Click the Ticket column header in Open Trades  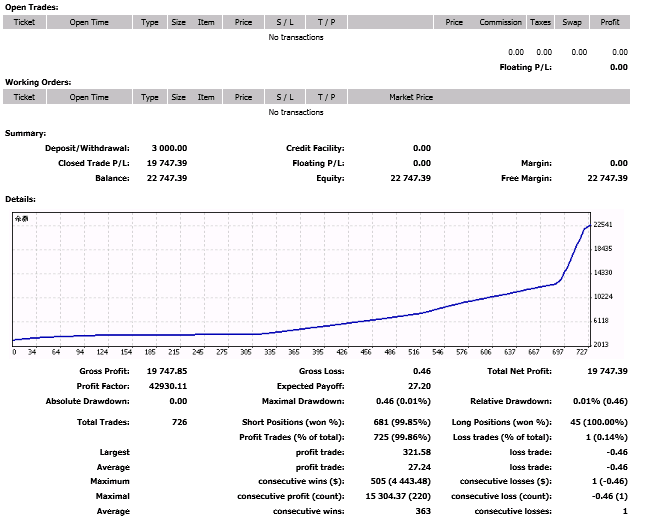click(24, 22)
